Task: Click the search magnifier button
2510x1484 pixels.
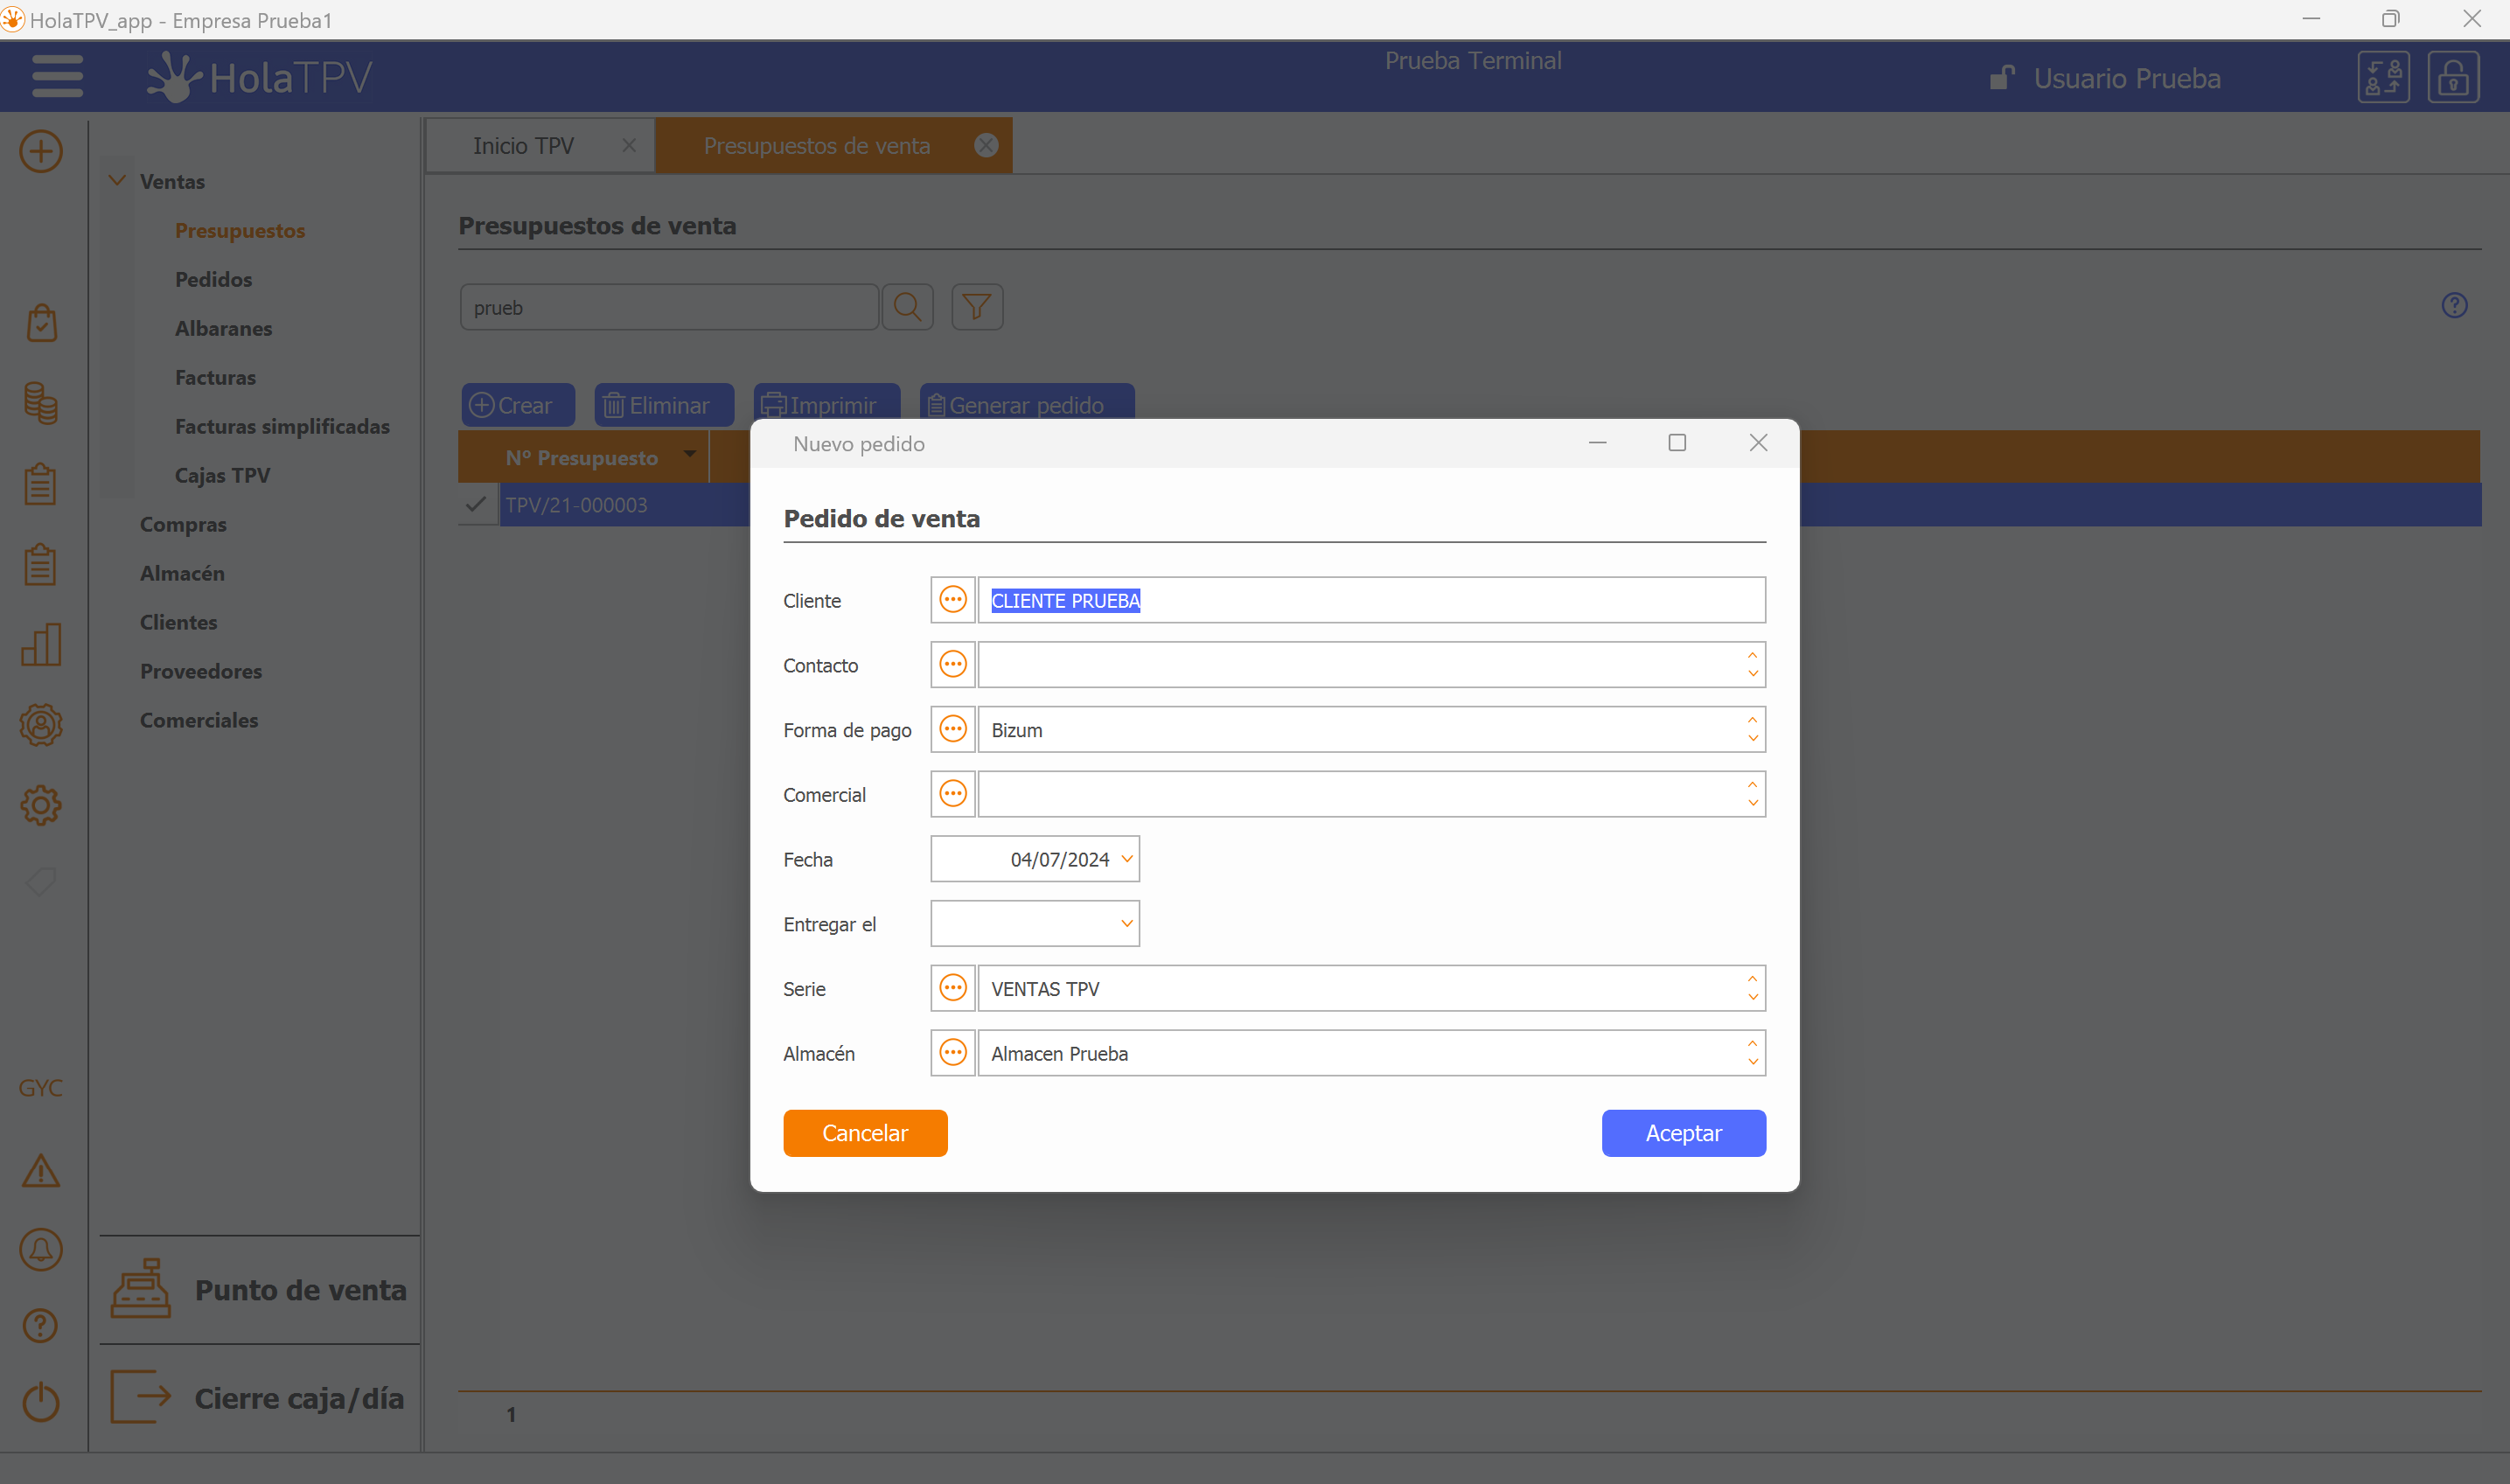Action: click(908, 307)
